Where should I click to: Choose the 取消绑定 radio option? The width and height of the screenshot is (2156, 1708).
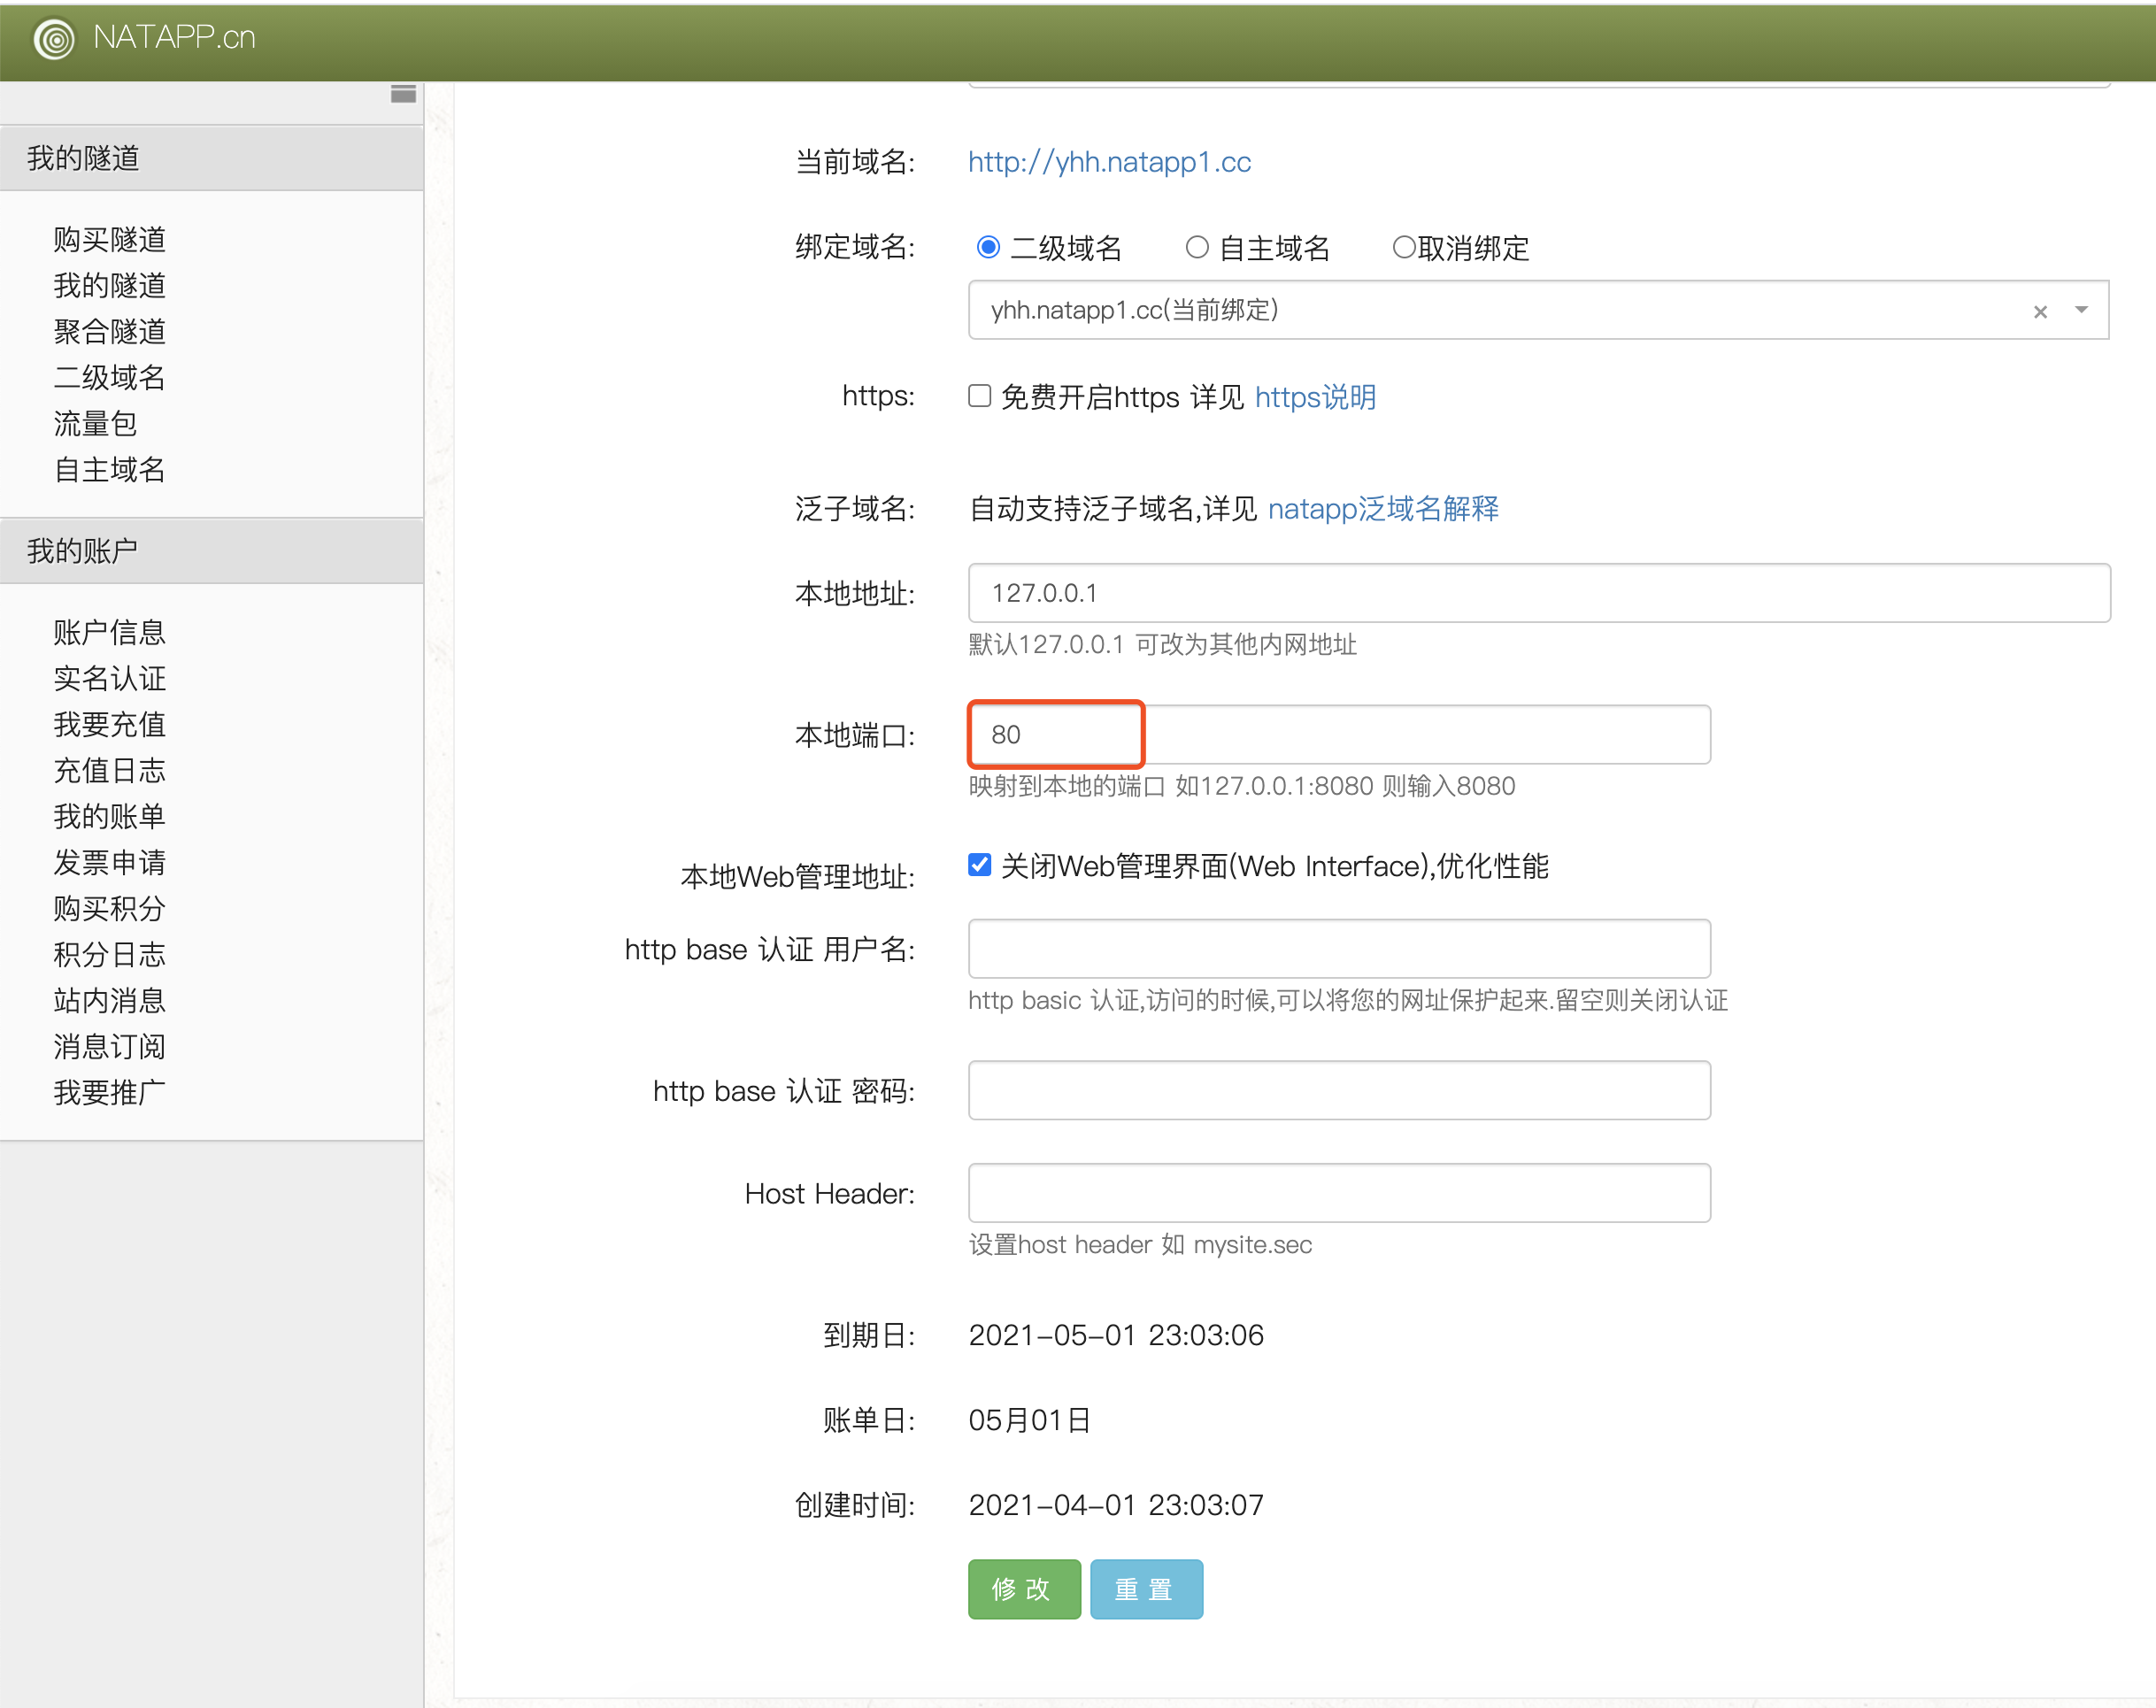pyautogui.click(x=1404, y=247)
